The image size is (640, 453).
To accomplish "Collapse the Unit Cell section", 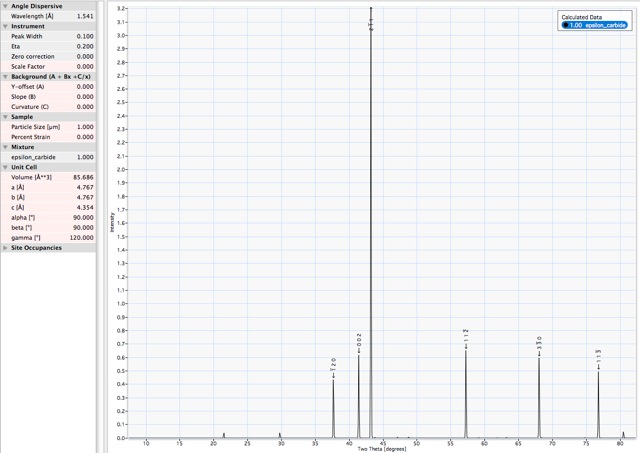I will (x=5, y=167).
